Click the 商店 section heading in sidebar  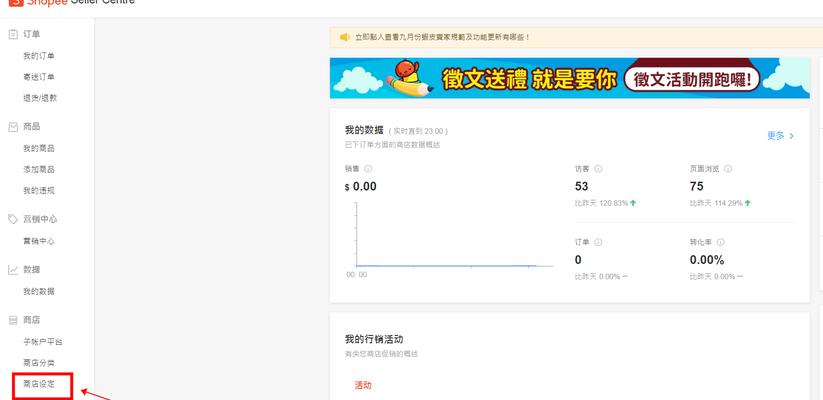click(x=31, y=320)
